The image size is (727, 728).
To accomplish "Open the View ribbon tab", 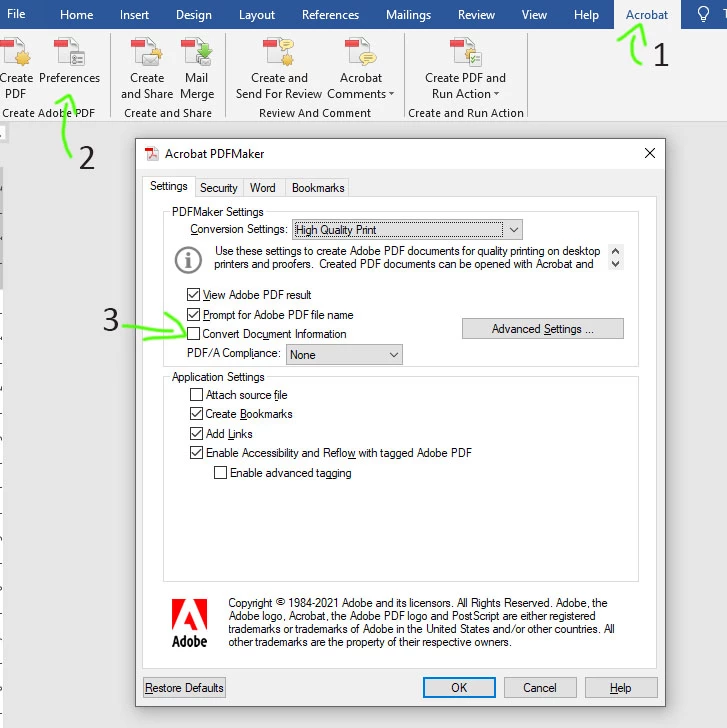I will 534,15.
